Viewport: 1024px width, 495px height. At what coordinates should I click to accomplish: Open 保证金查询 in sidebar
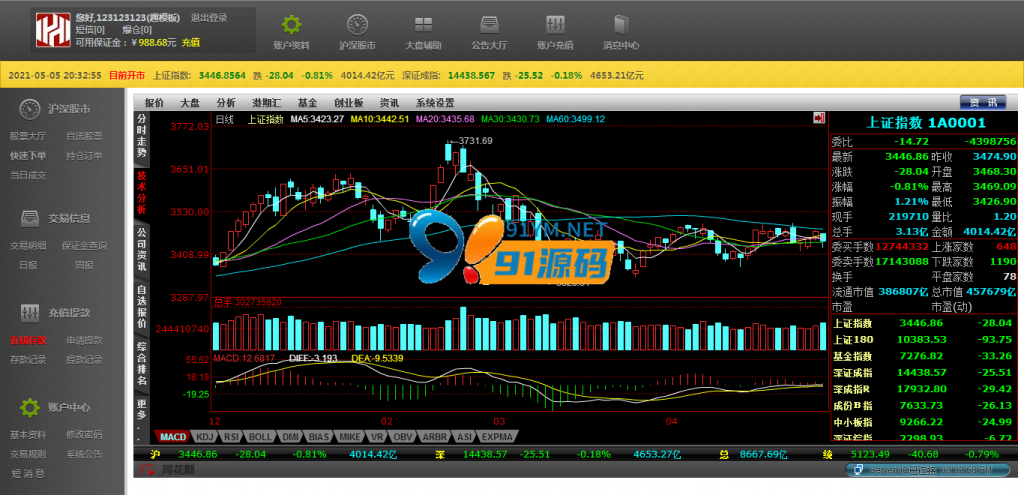pos(84,246)
